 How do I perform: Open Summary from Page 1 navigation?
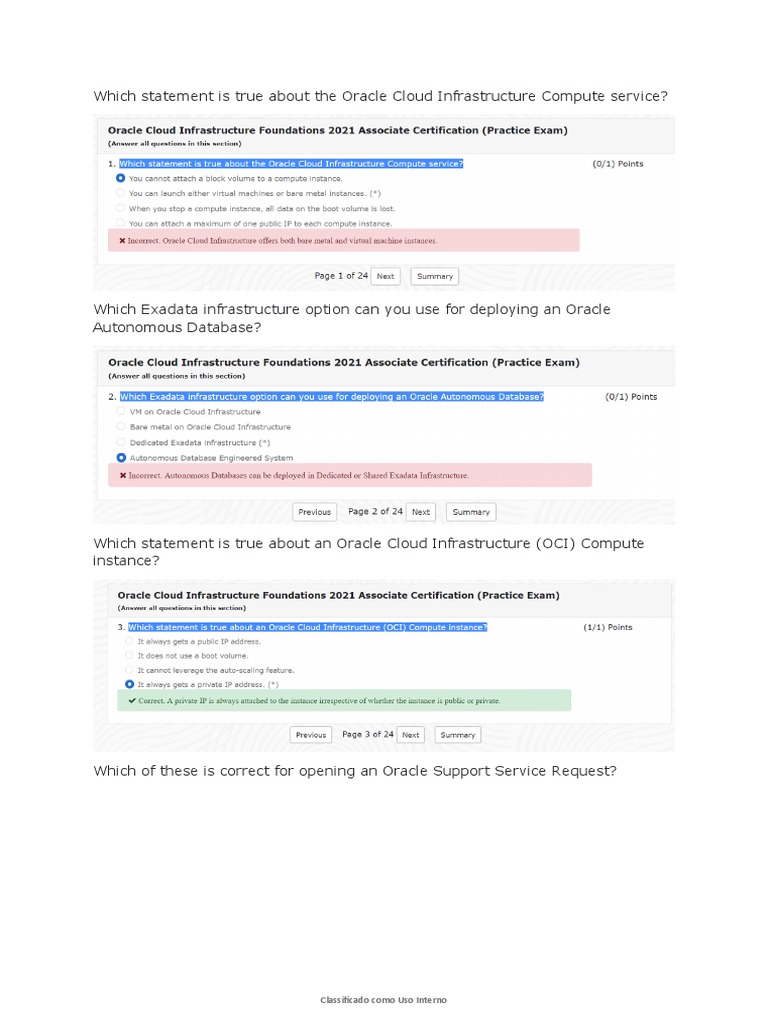coord(435,276)
